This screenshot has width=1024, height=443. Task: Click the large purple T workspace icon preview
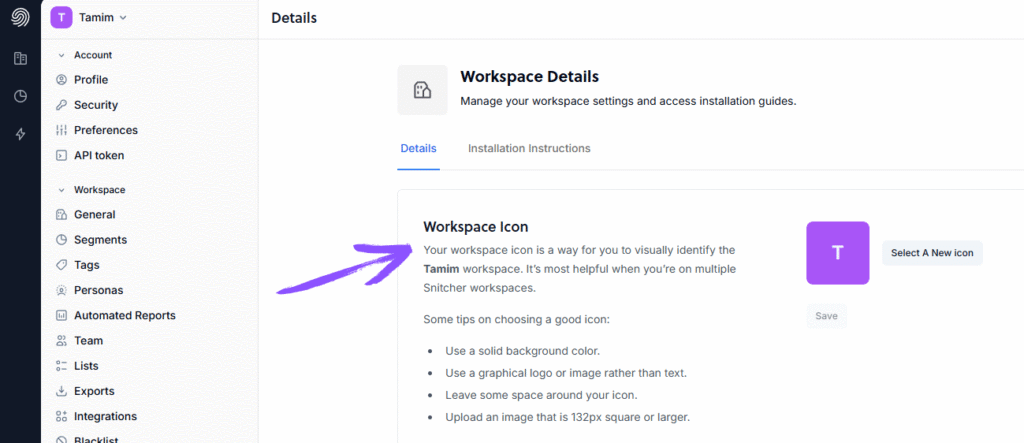(x=838, y=253)
